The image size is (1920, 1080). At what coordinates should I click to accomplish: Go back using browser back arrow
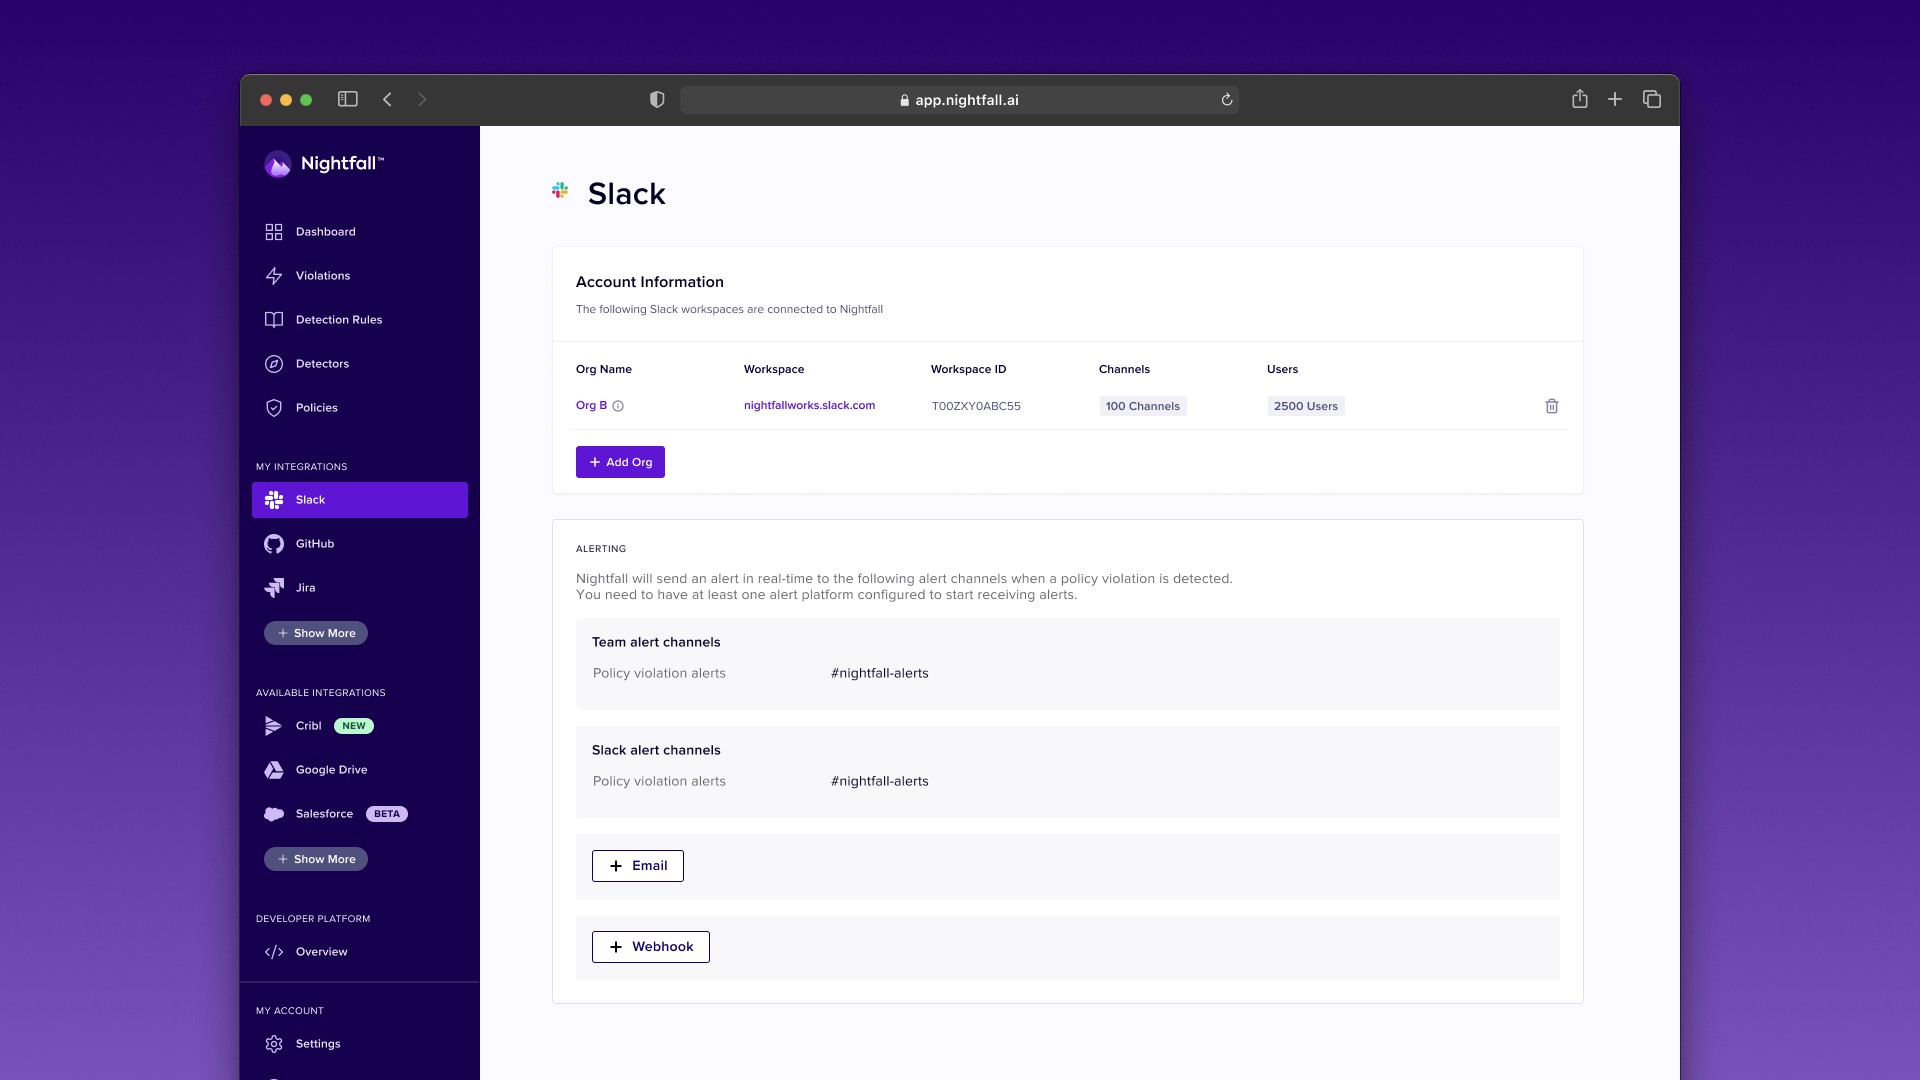[388, 99]
